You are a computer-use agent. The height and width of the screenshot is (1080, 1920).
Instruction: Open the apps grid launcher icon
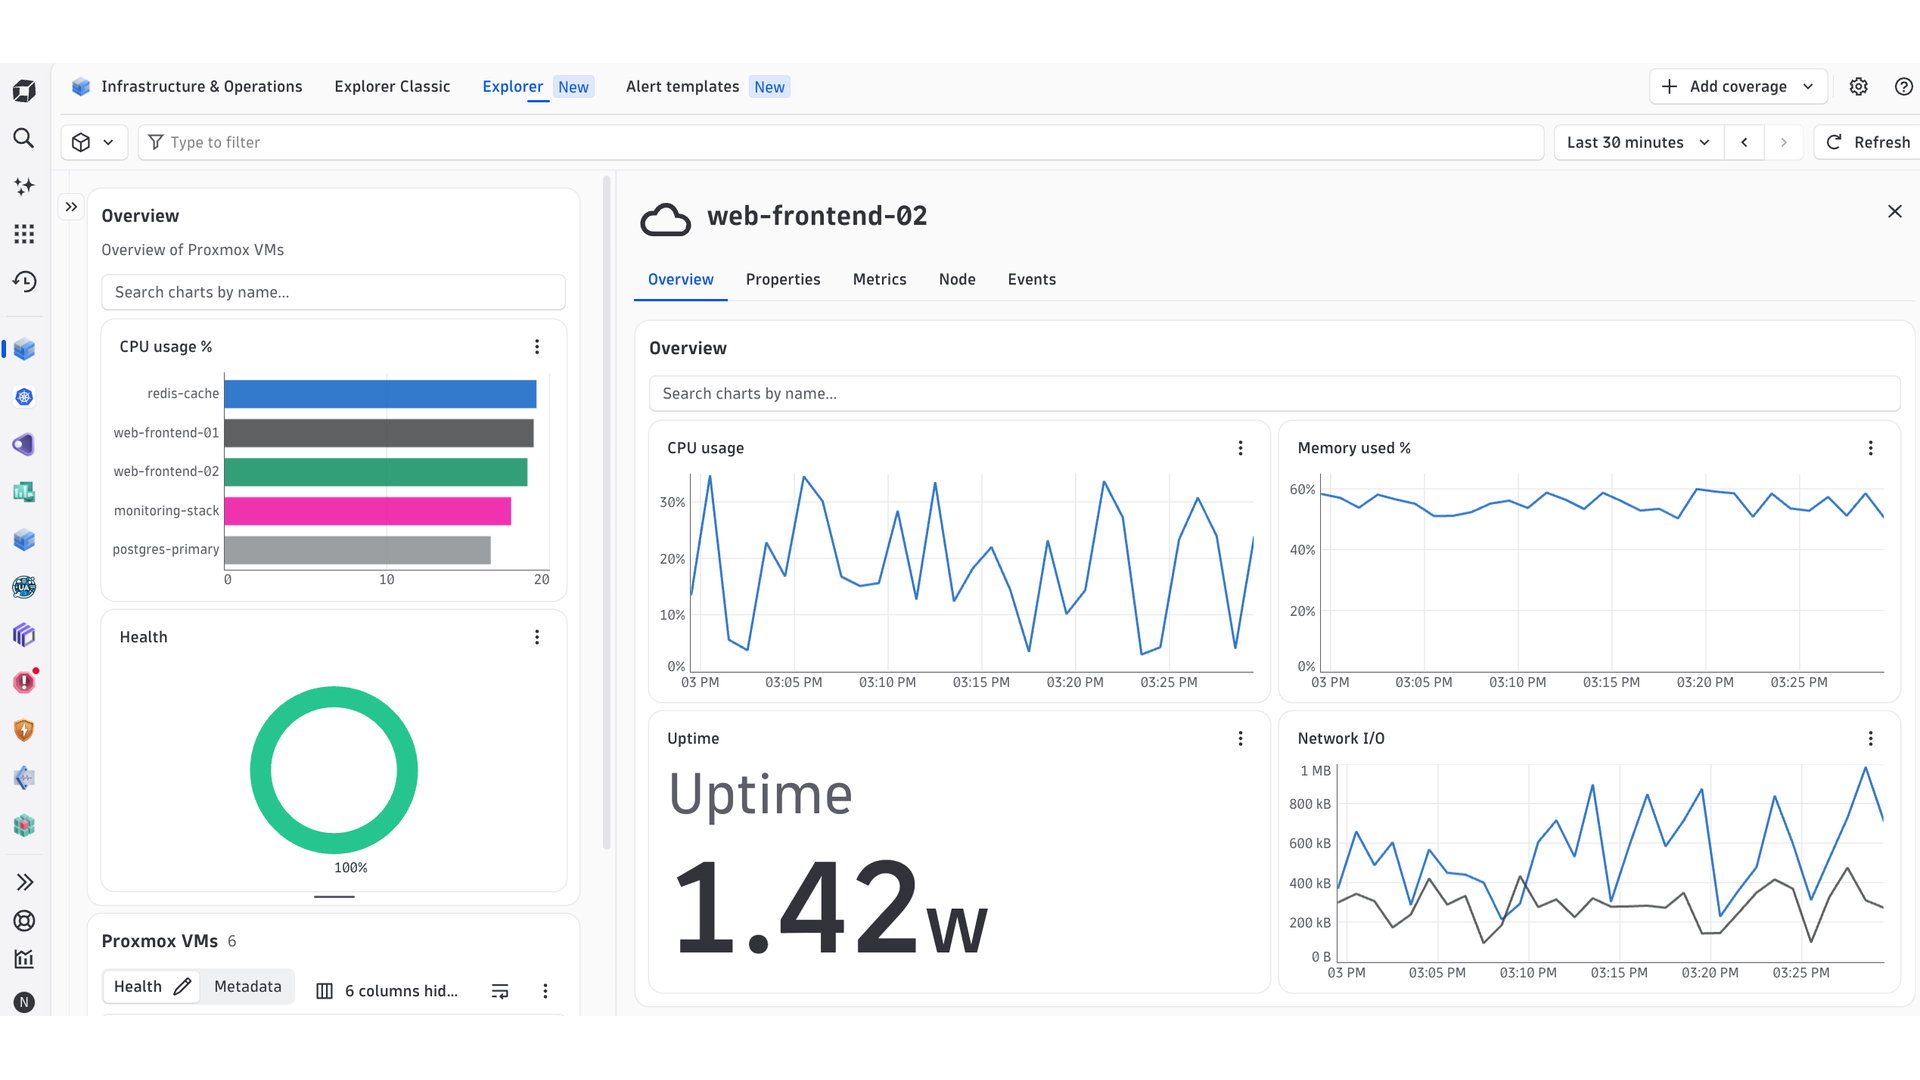(24, 234)
